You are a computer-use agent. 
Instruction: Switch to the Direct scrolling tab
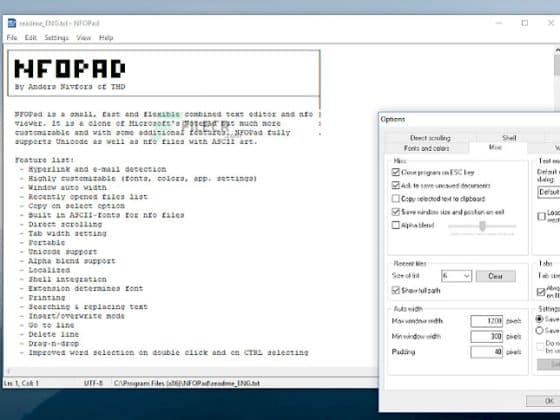click(x=430, y=138)
